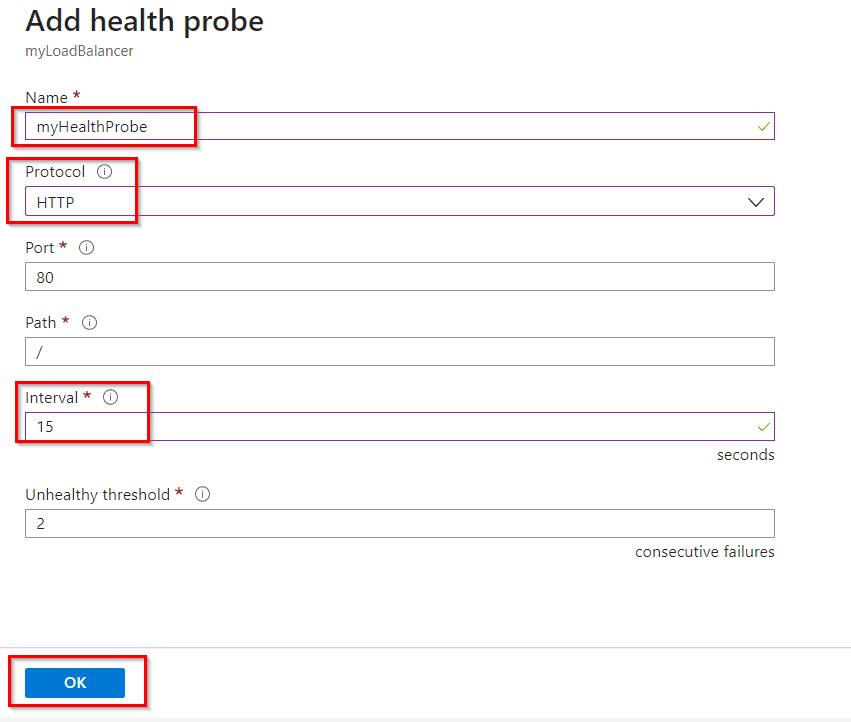Screen dimensions: 851x722
Task: Click the seconds unit label
Action: [x=745, y=454]
